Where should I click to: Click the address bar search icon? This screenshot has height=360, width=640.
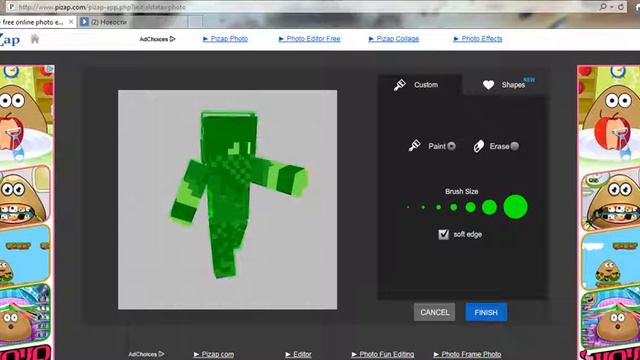pyautogui.click(x=603, y=7)
